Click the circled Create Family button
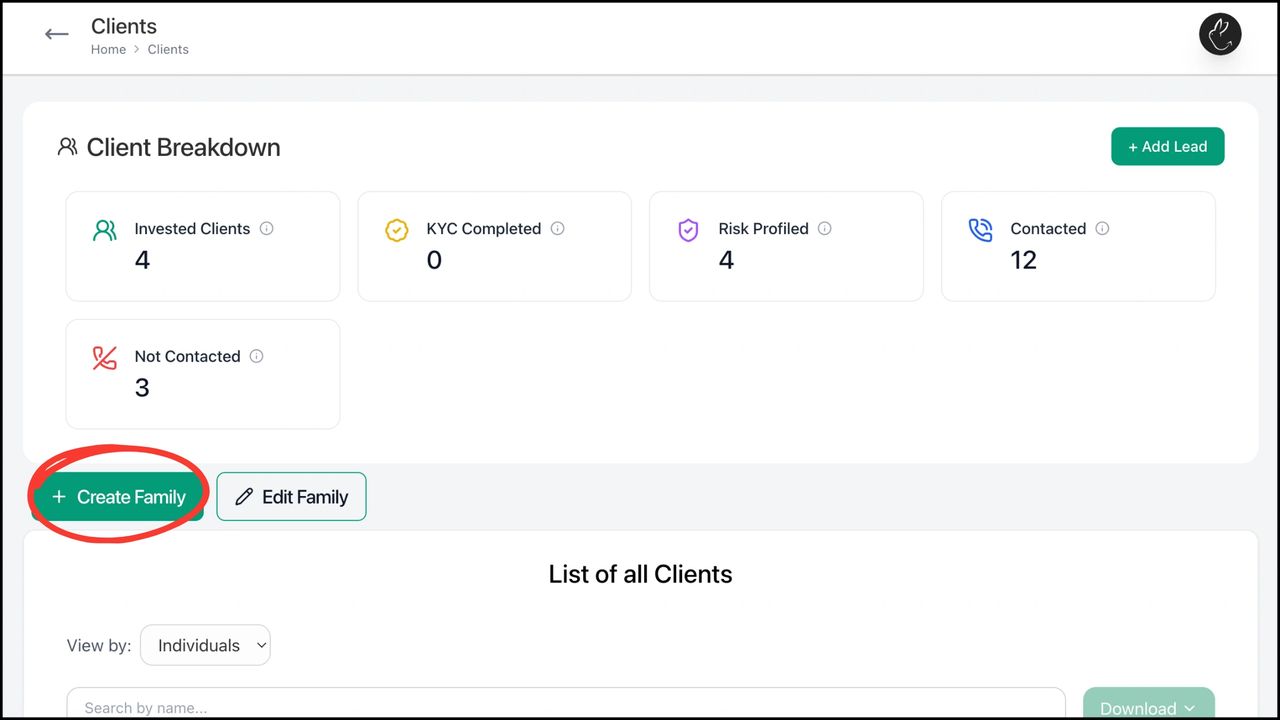Viewport: 1280px width, 720px height. (119, 496)
